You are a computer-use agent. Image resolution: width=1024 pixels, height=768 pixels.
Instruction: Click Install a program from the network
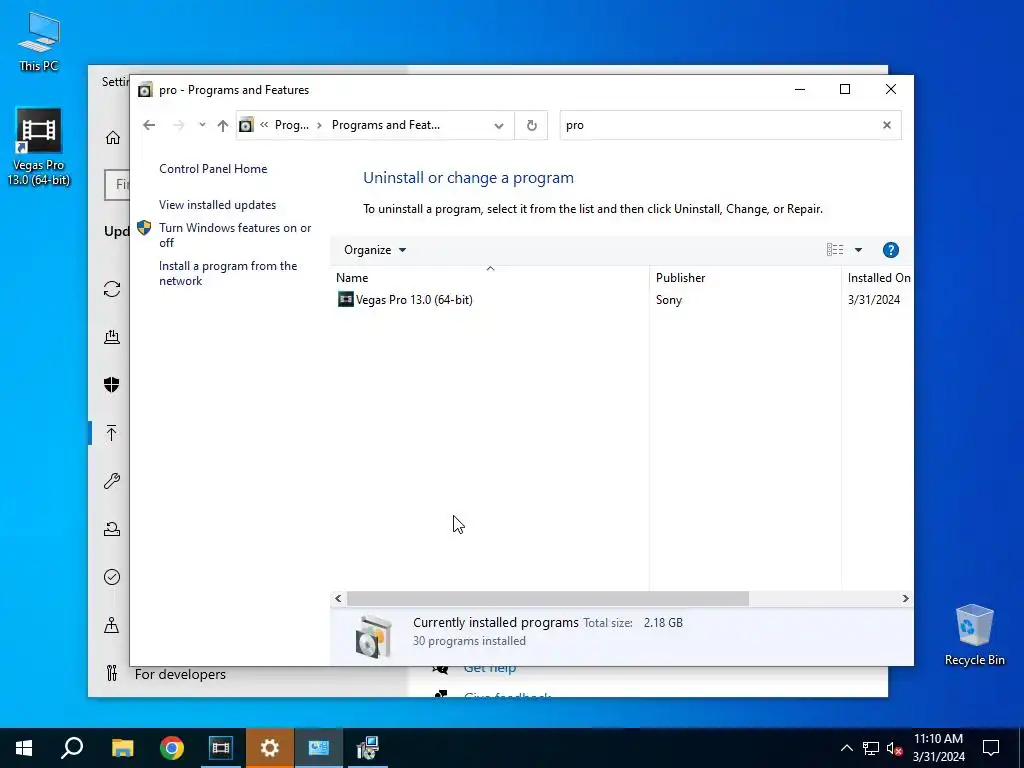[x=228, y=273]
